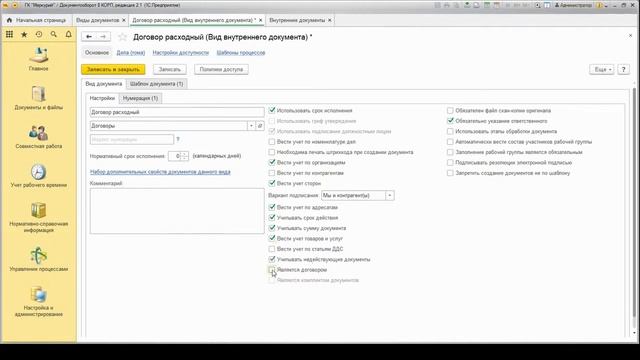Click Политики доступа button
The height and width of the screenshot is (360, 640).
(x=221, y=69)
